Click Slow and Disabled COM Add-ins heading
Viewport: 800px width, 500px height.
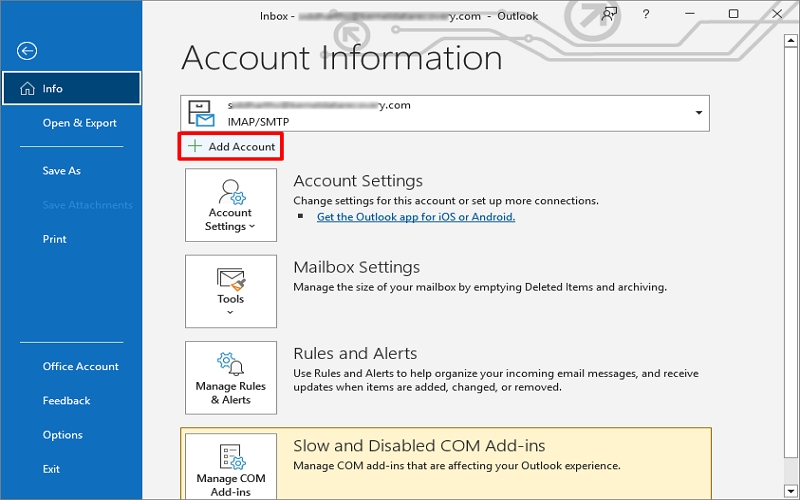(419, 445)
